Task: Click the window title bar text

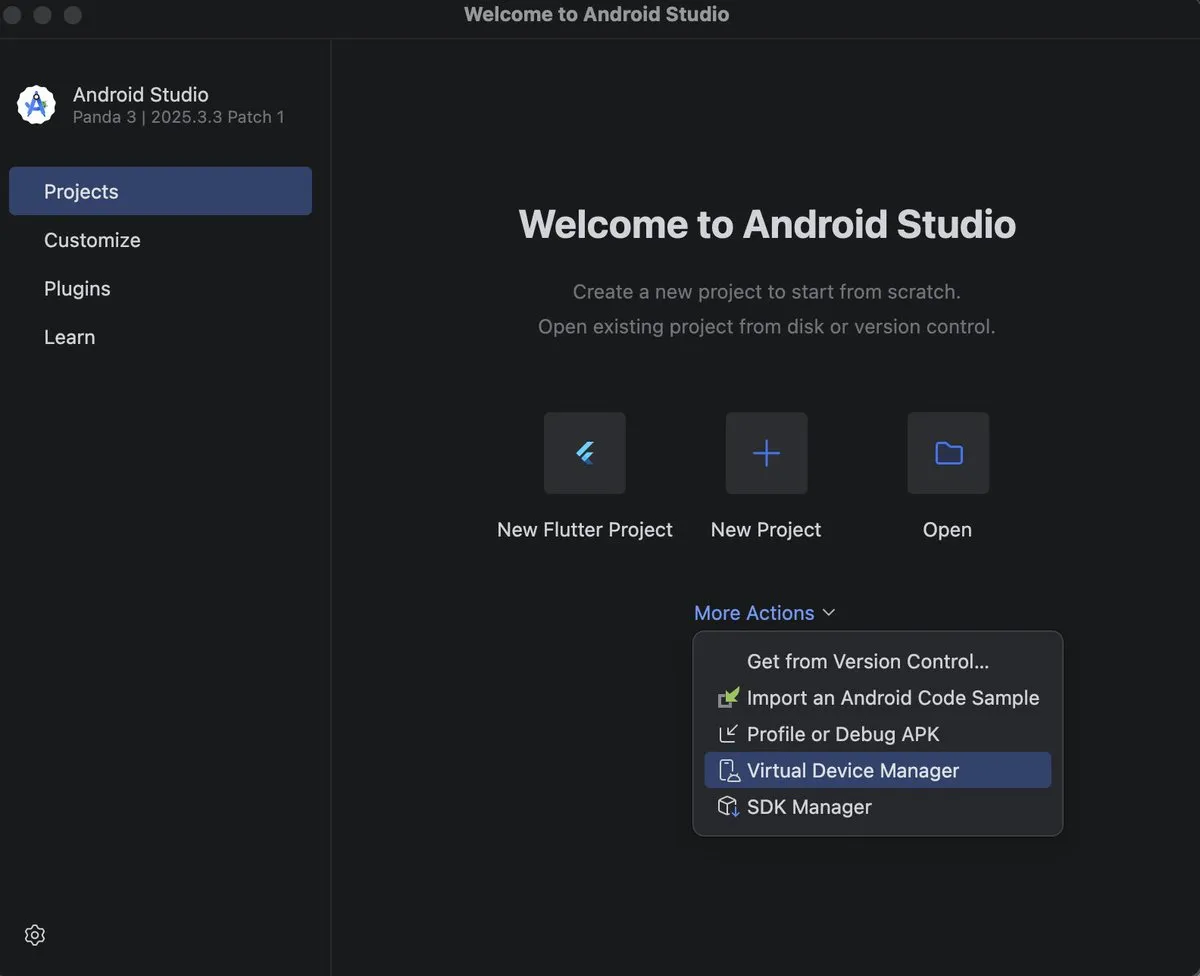Action: point(597,14)
